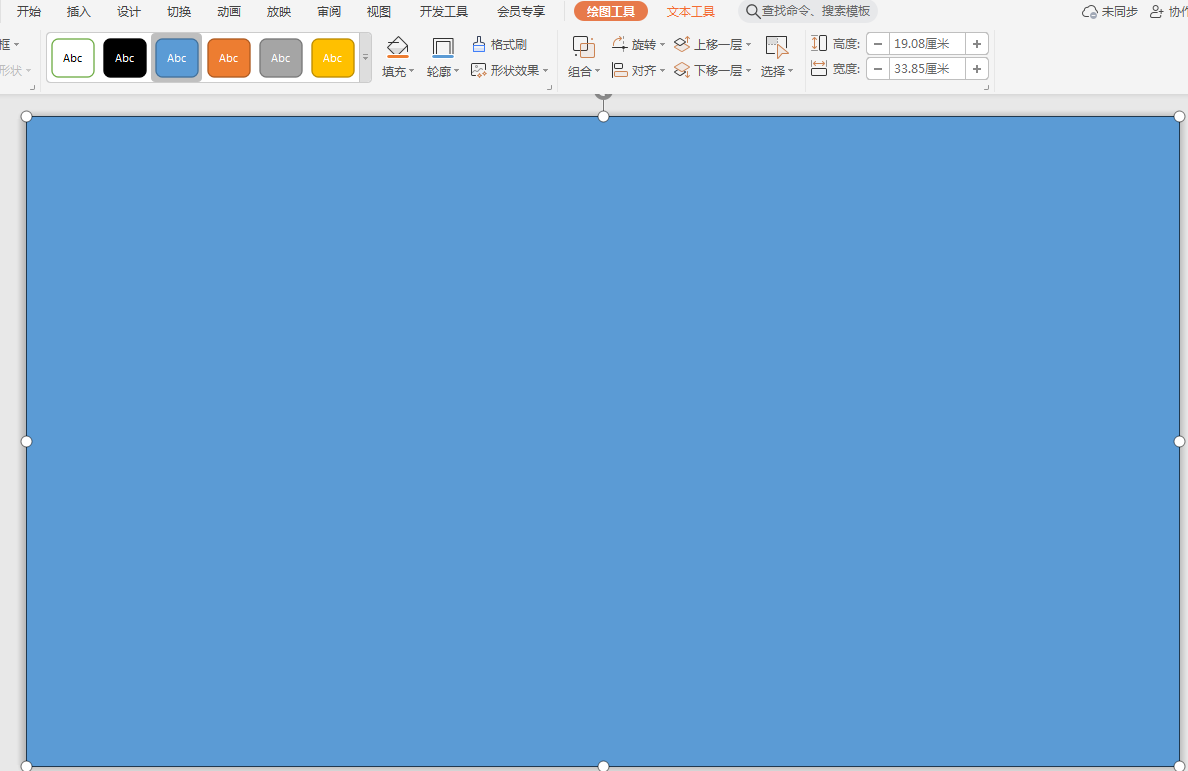Open the 旋转 dropdown arrow
1188x771 pixels.
pos(662,45)
